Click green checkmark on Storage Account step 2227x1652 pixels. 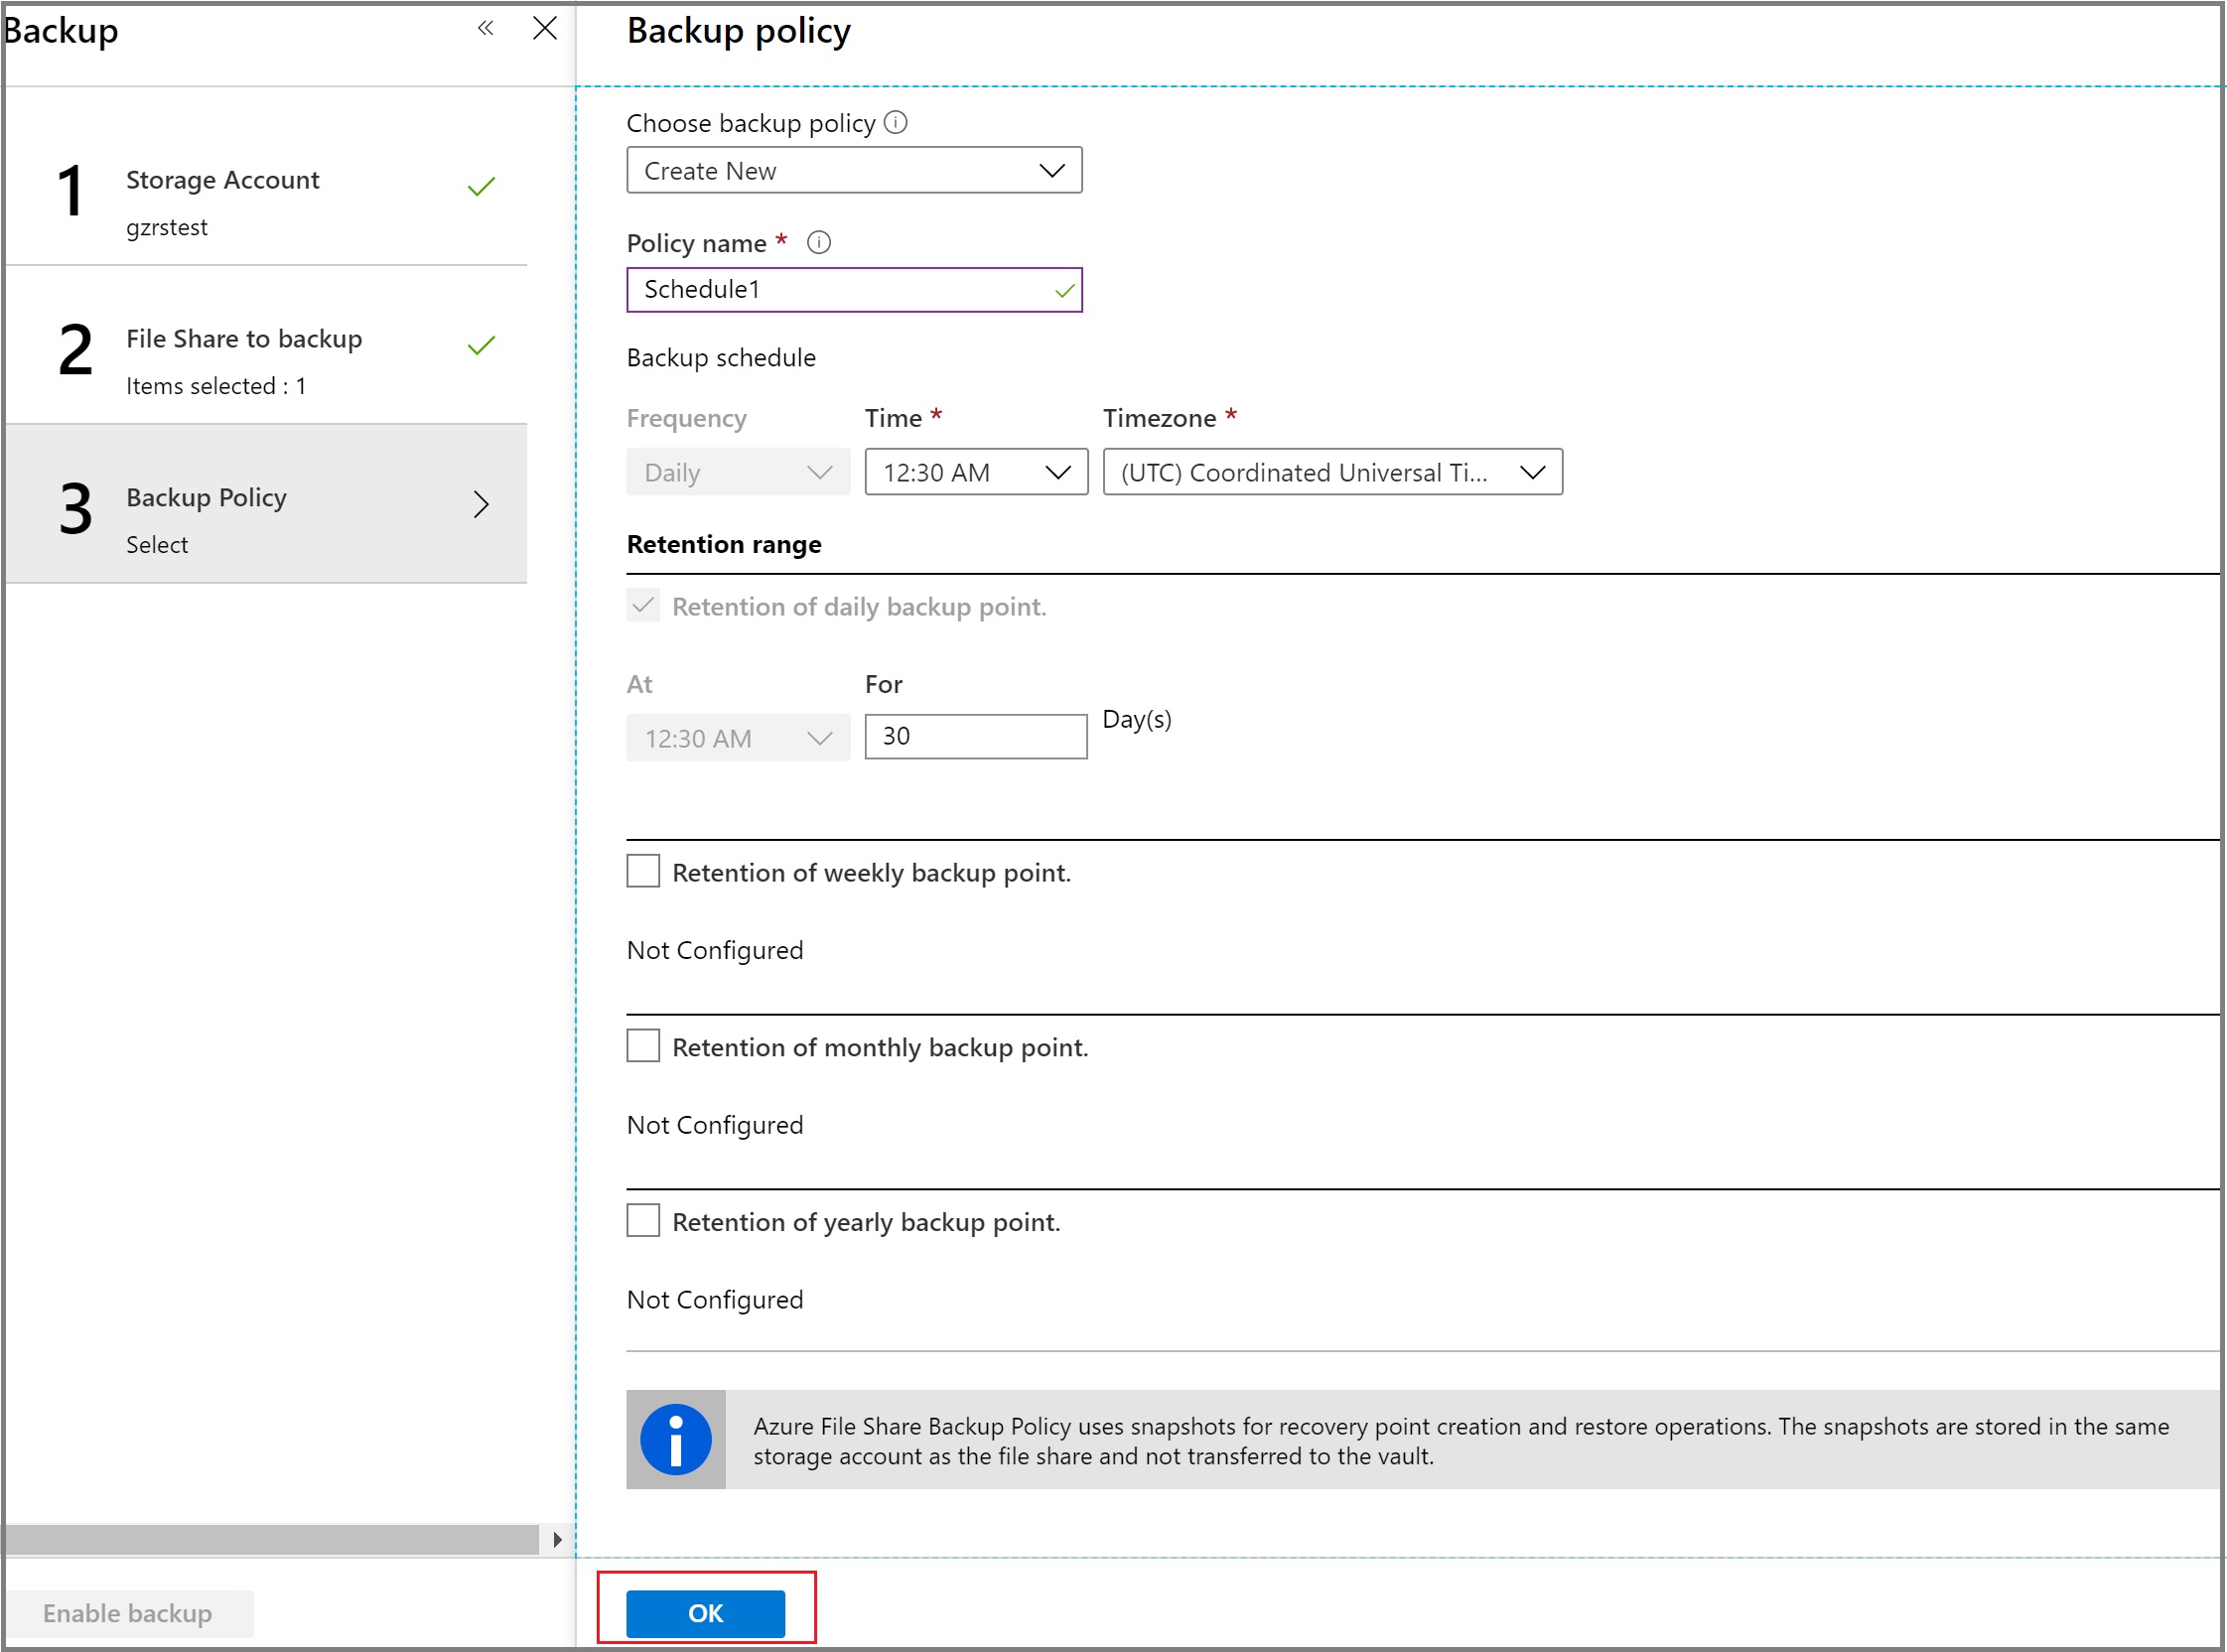click(x=481, y=187)
